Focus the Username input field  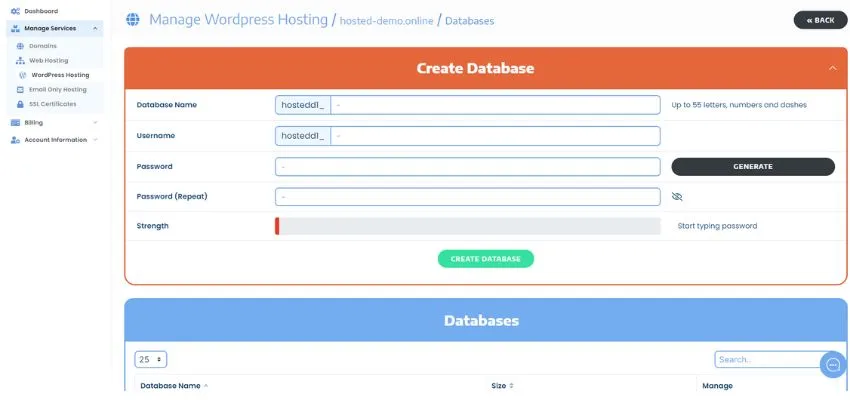495,136
